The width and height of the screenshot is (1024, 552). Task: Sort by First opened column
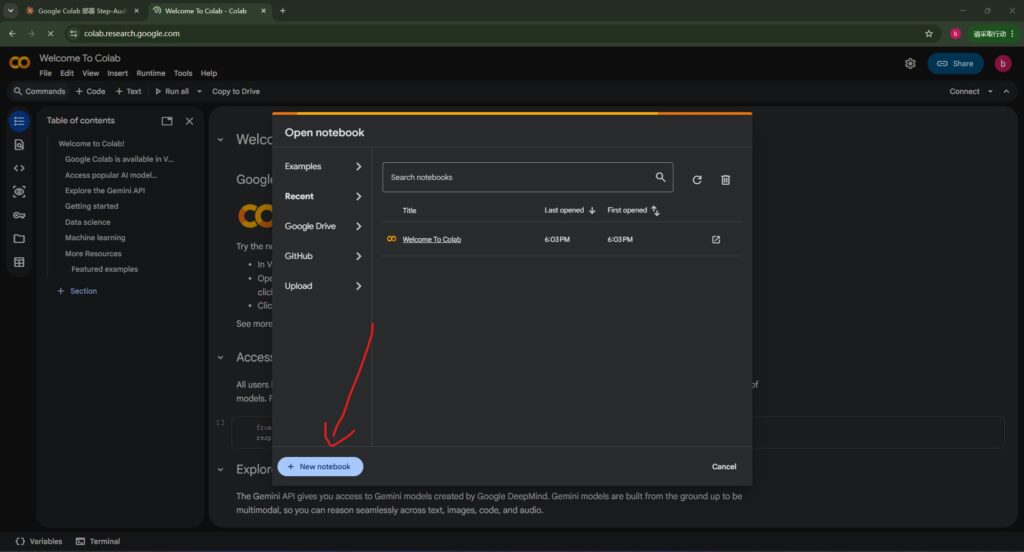point(633,210)
